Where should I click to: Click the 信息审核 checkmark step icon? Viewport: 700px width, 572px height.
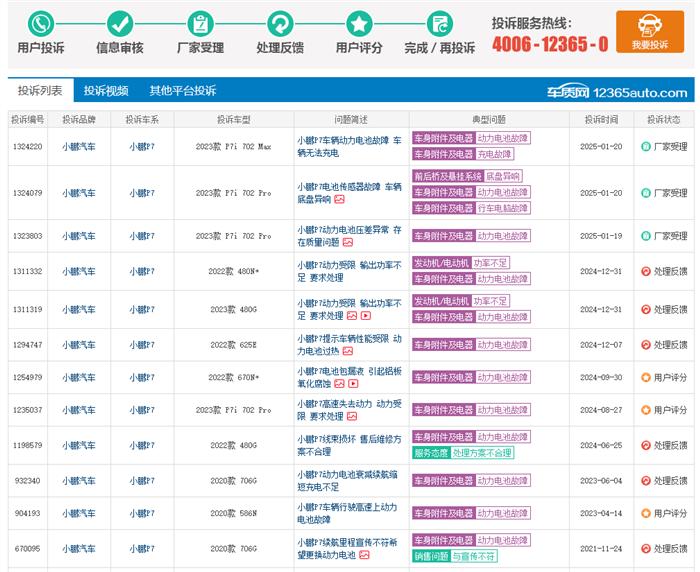click(x=120, y=24)
